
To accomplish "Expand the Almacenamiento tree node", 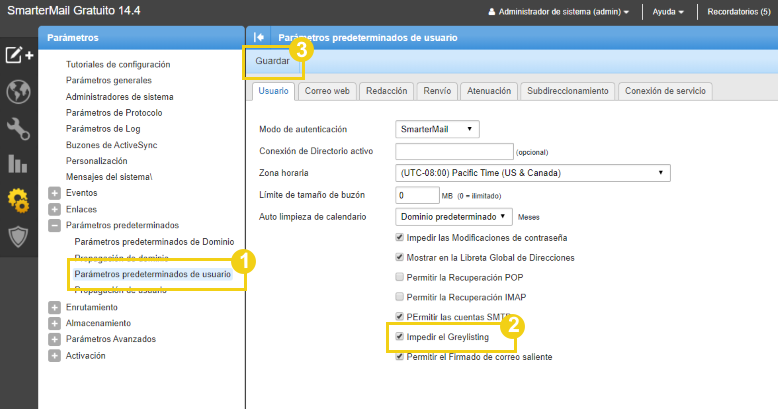I will pos(55,323).
